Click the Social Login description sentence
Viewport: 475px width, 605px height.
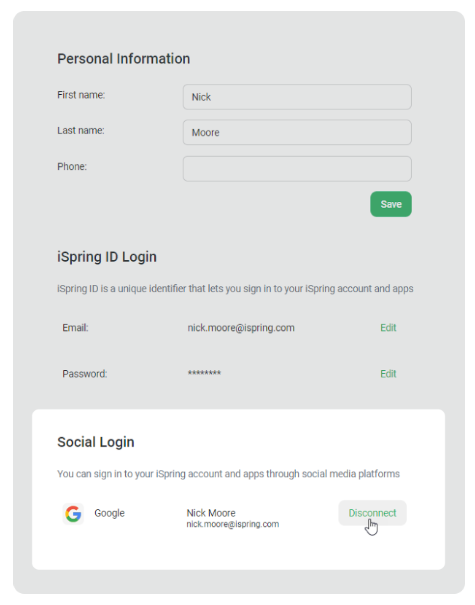coord(228,473)
